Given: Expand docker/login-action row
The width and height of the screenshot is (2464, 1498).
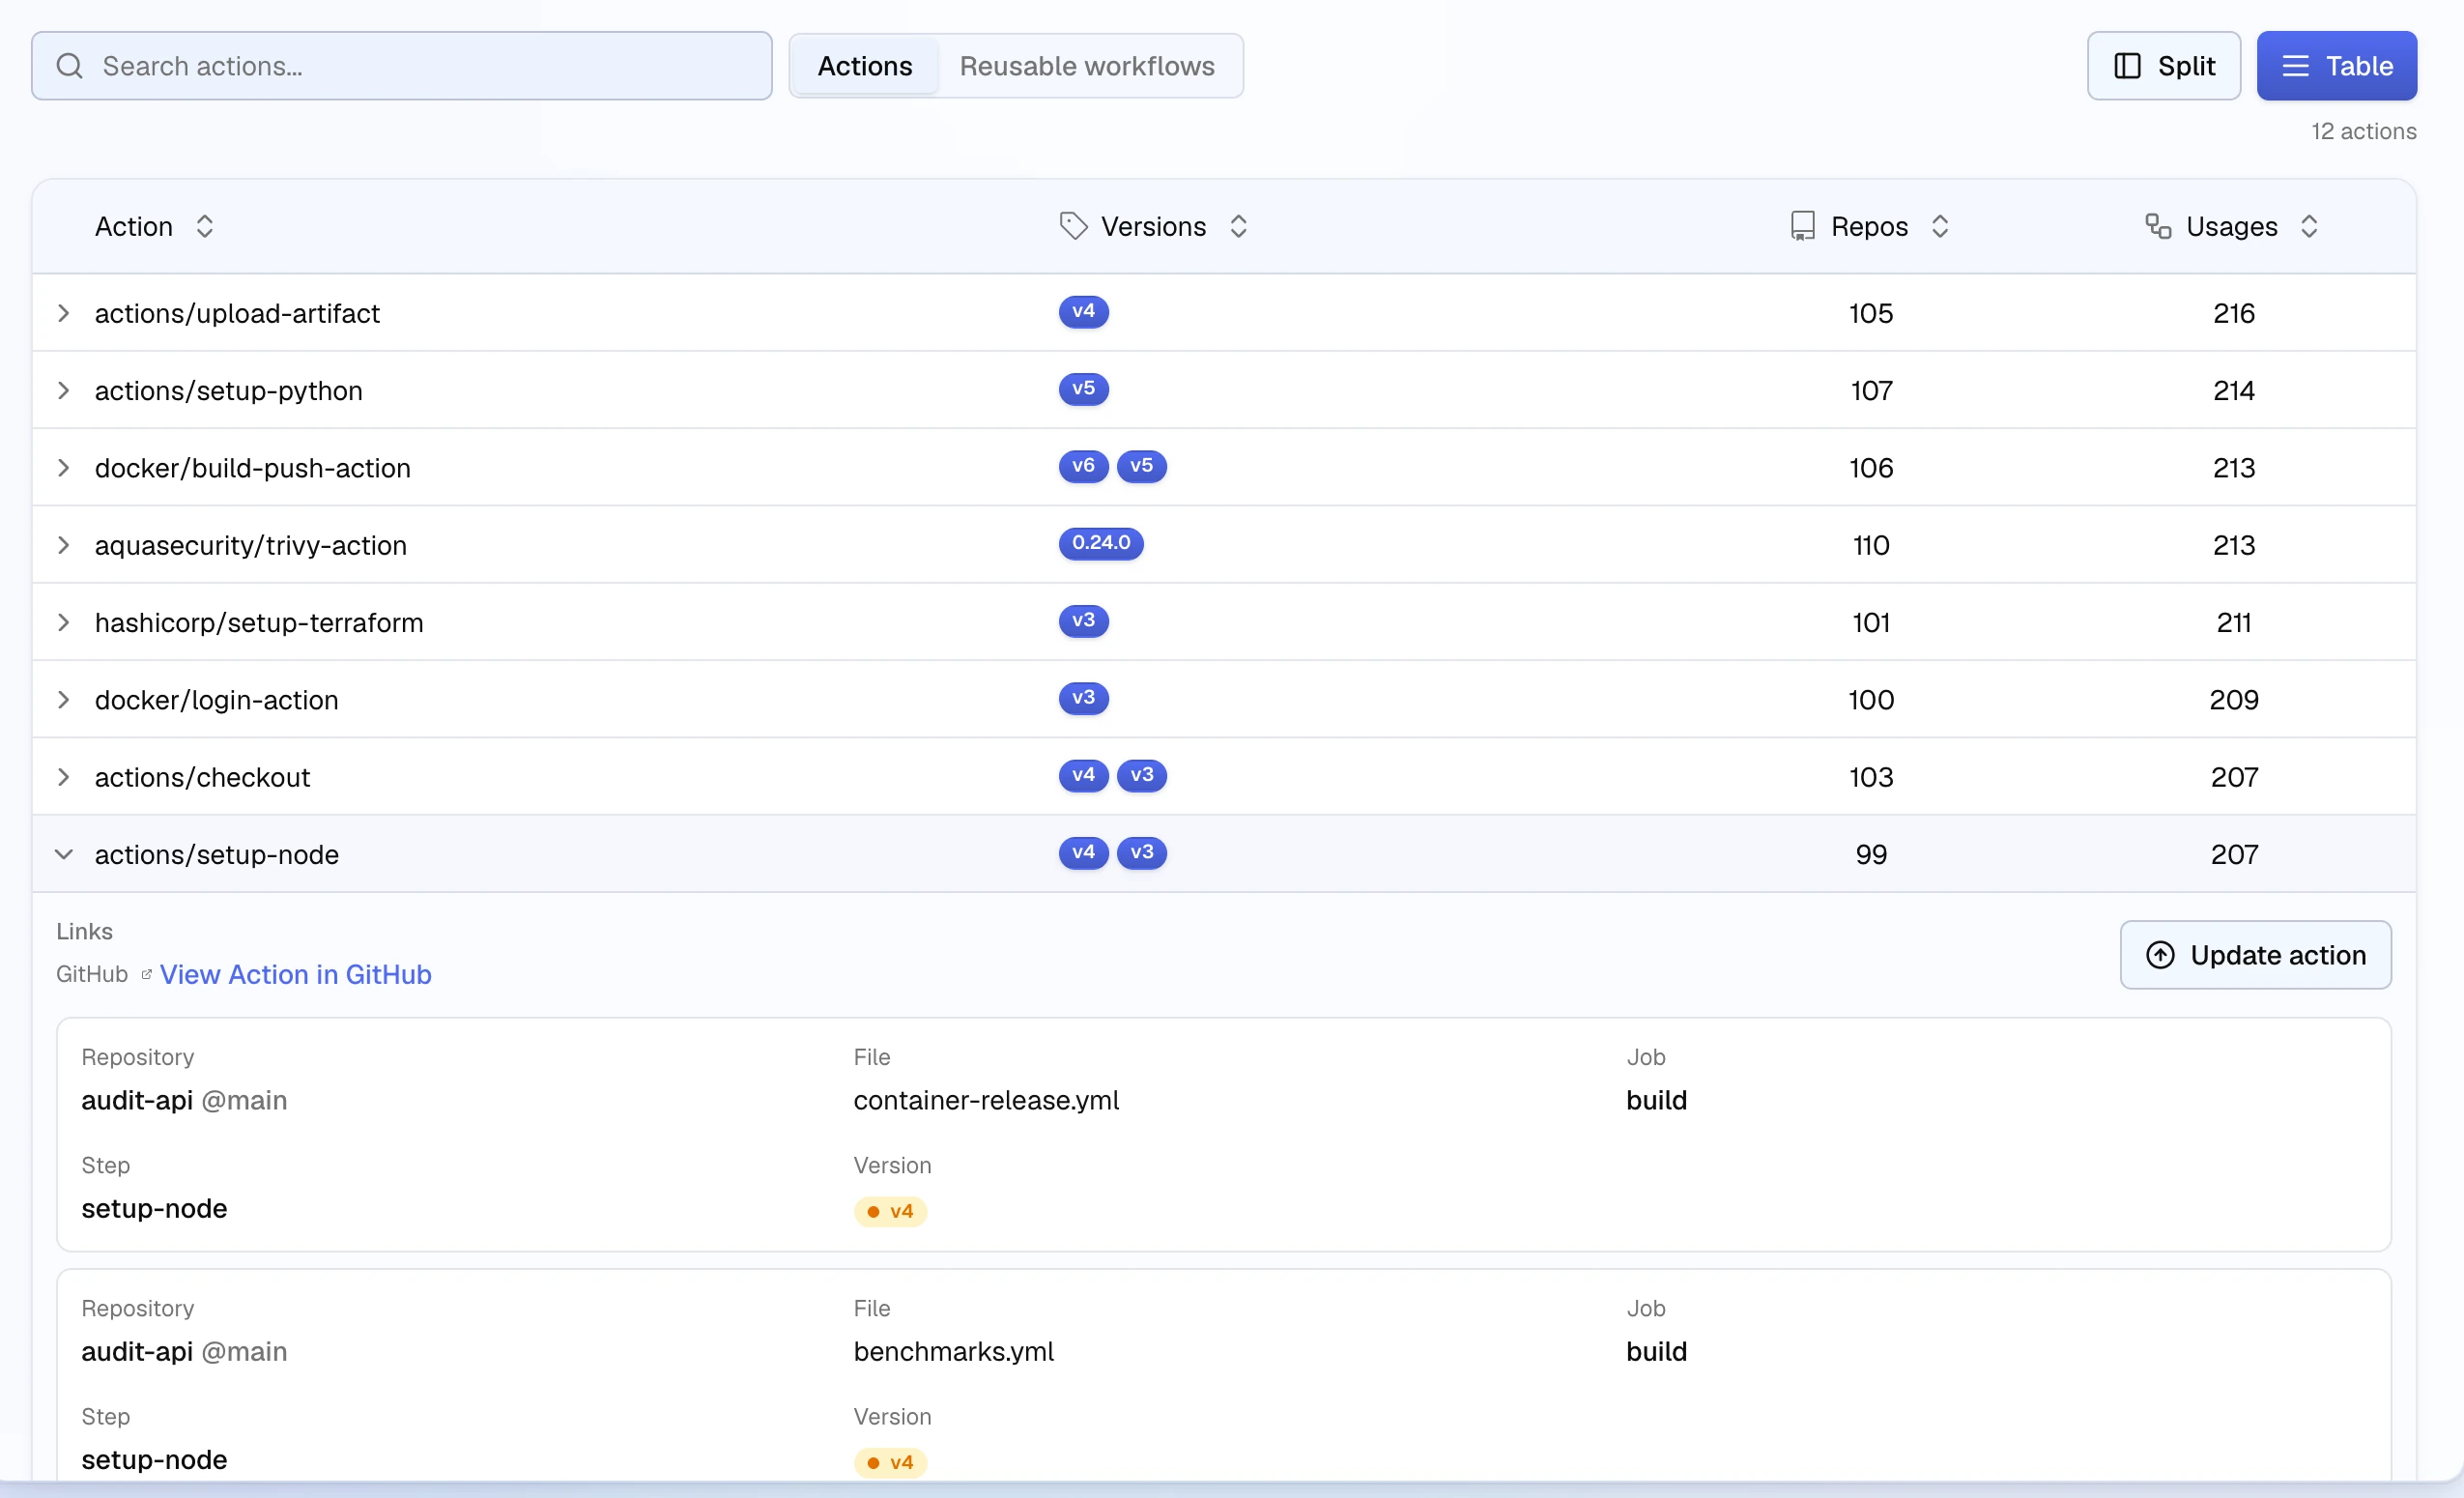Looking at the screenshot, I should coord(64,700).
